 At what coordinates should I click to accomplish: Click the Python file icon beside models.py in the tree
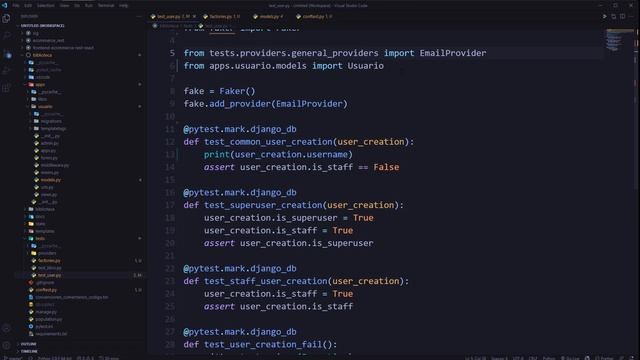tap(37, 180)
